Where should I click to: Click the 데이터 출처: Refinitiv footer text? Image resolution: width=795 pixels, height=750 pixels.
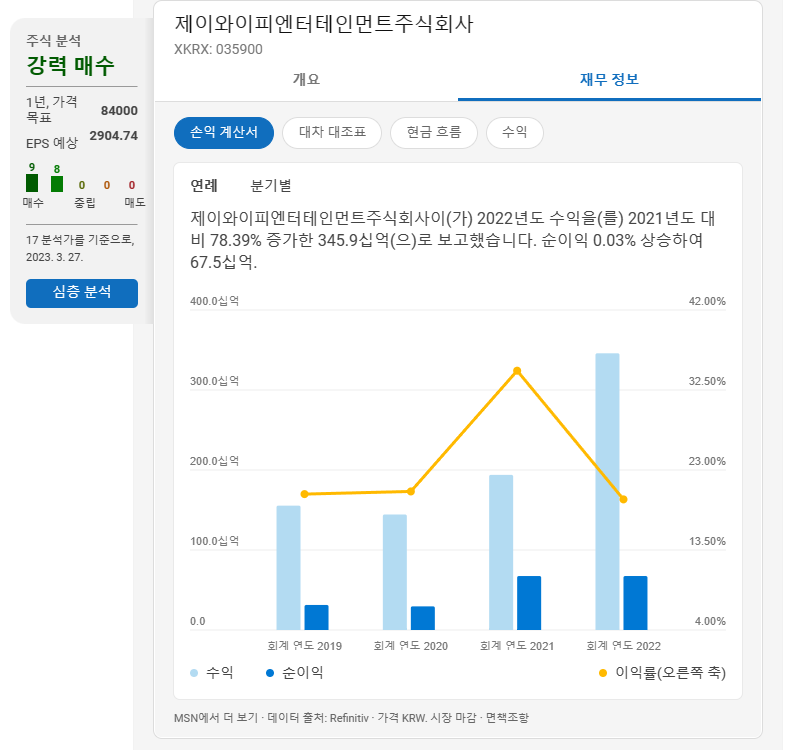coord(318,718)
